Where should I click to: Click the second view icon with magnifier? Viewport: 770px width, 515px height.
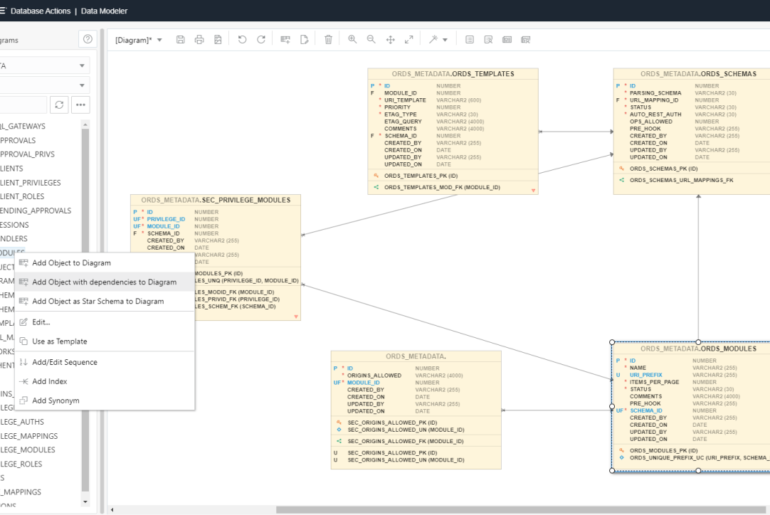(x=488, y=40)
